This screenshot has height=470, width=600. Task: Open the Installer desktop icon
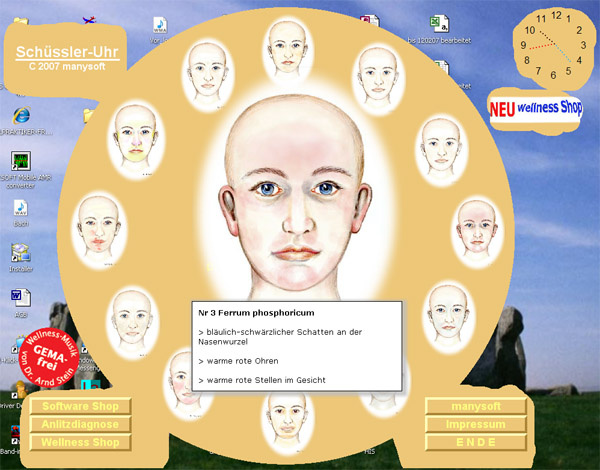[x=20, y=253]
